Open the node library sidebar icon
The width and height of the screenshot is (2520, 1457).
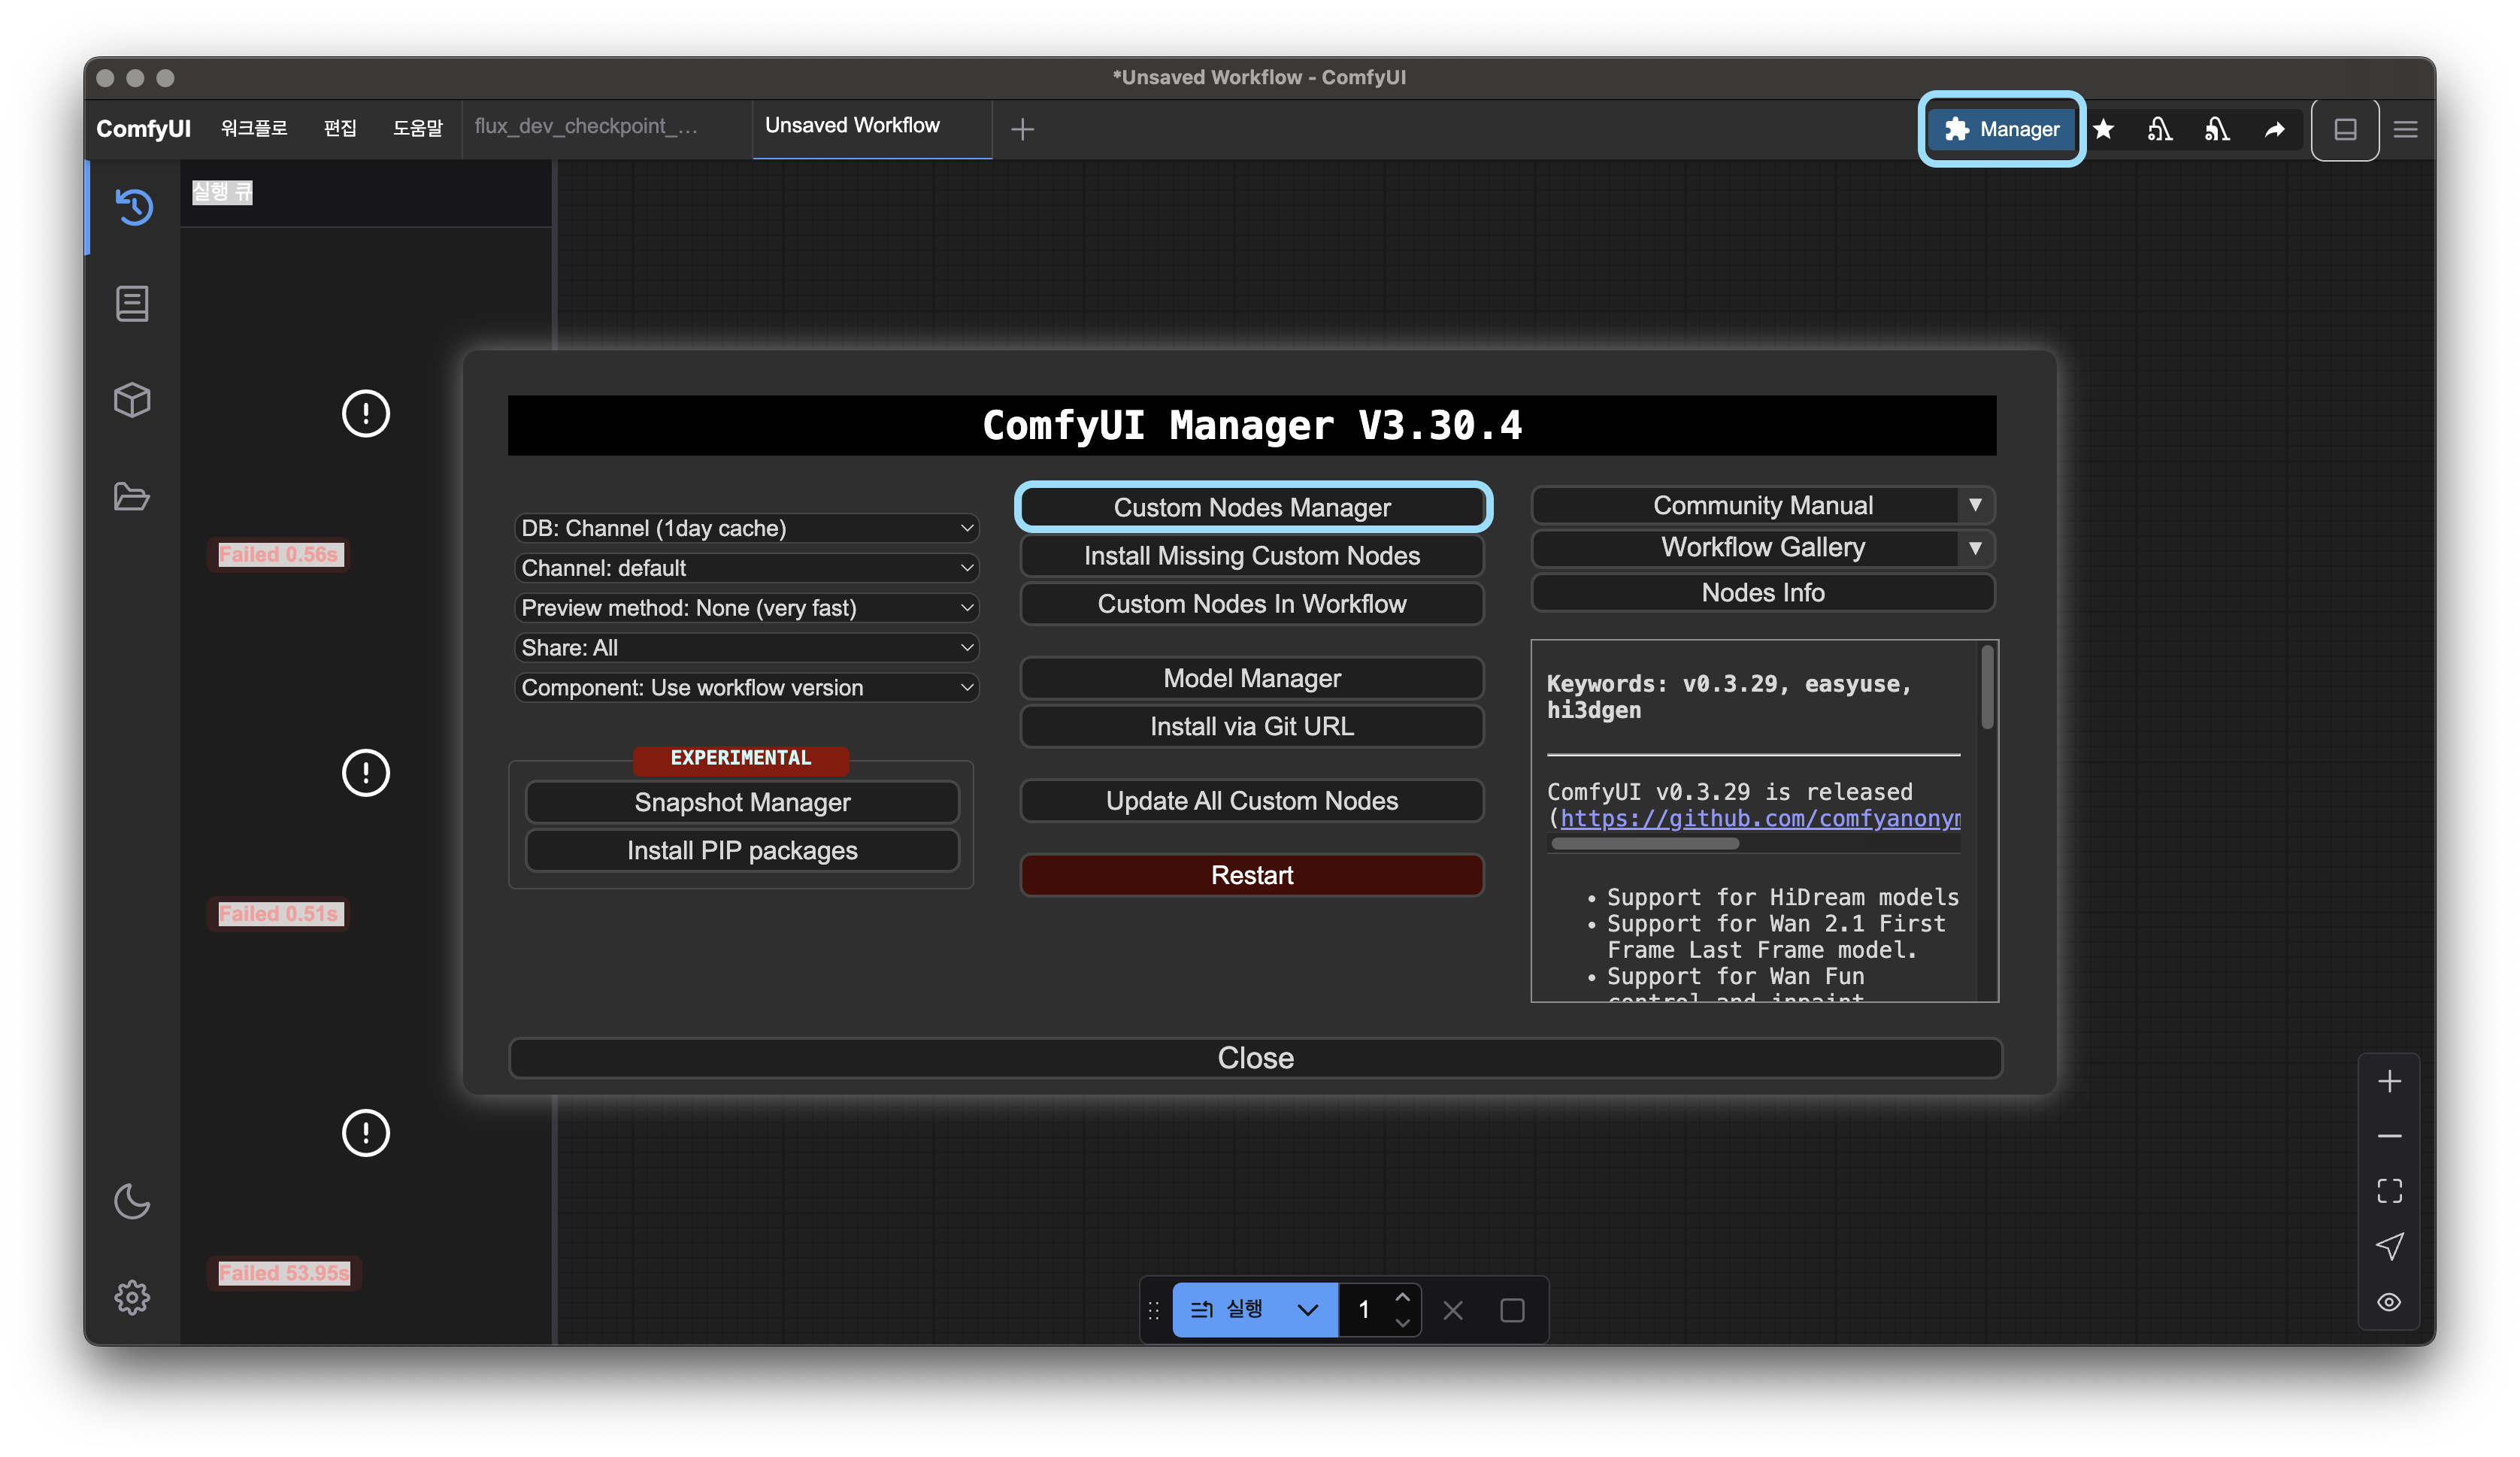(x=132, y=304)
